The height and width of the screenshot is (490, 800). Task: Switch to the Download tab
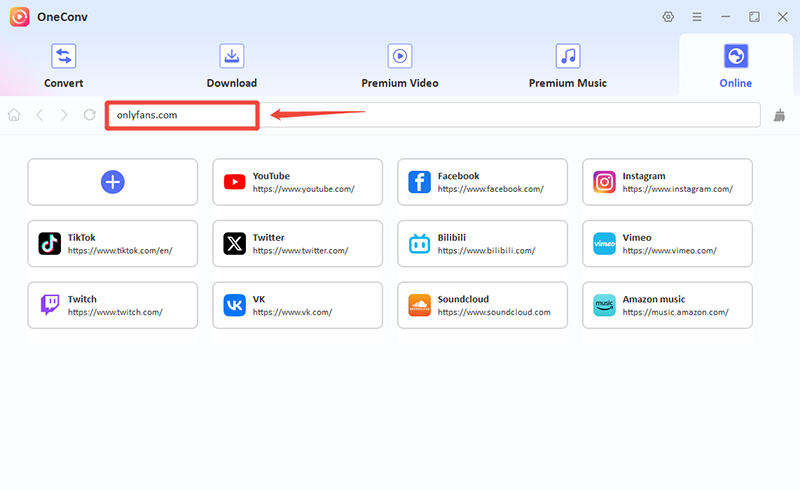coord(232,66)
